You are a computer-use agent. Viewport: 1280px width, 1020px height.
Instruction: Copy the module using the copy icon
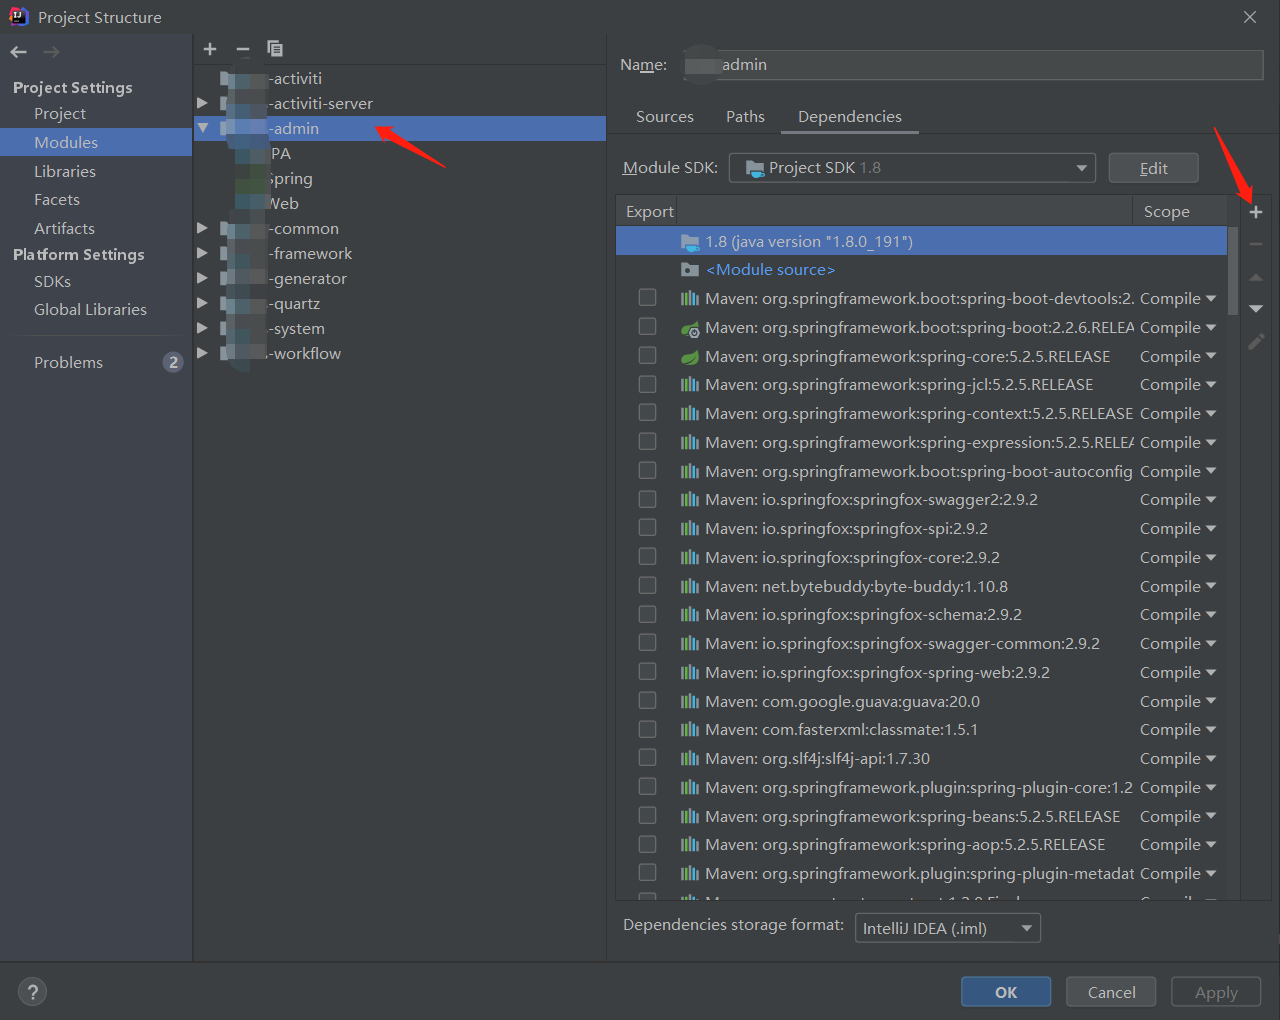[x=274, y=48]
